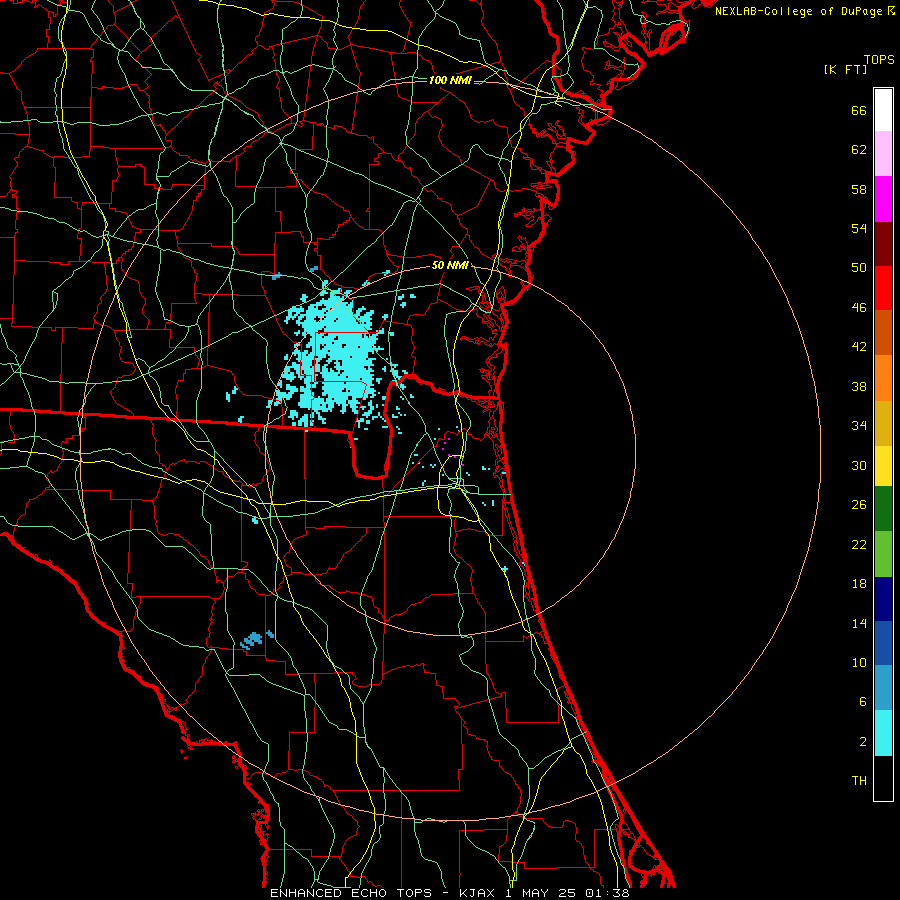900x900 pixels.
Task: Click the magenta echo pixels near radar center
Action: (x=446, y=445)
